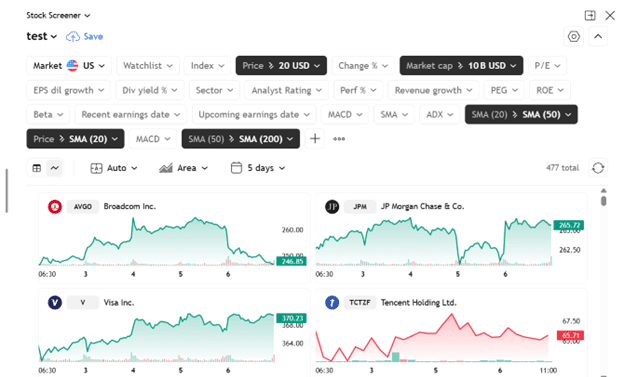Click the 246.85 price label
The width and height of the screenshot is (624, 377).
coord(291,262)
